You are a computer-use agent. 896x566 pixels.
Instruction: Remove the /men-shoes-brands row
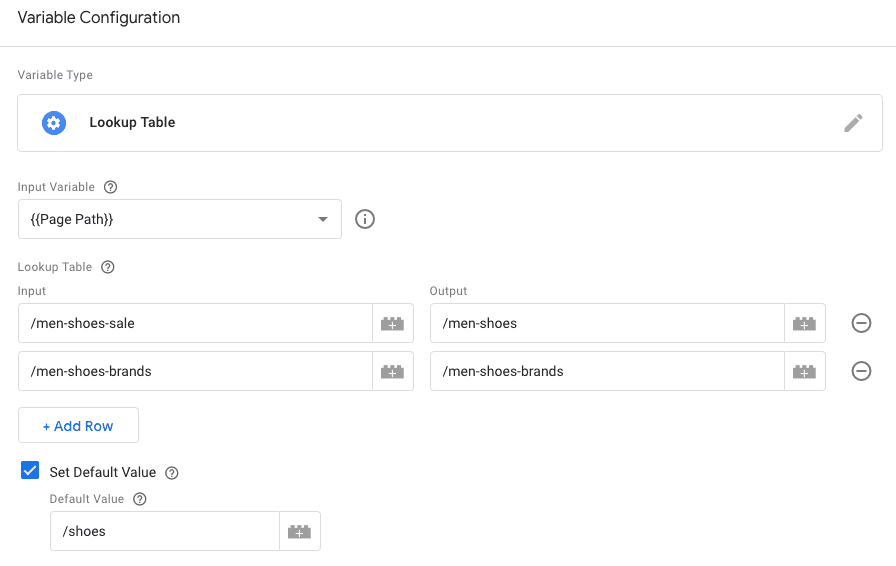(861, 371)
